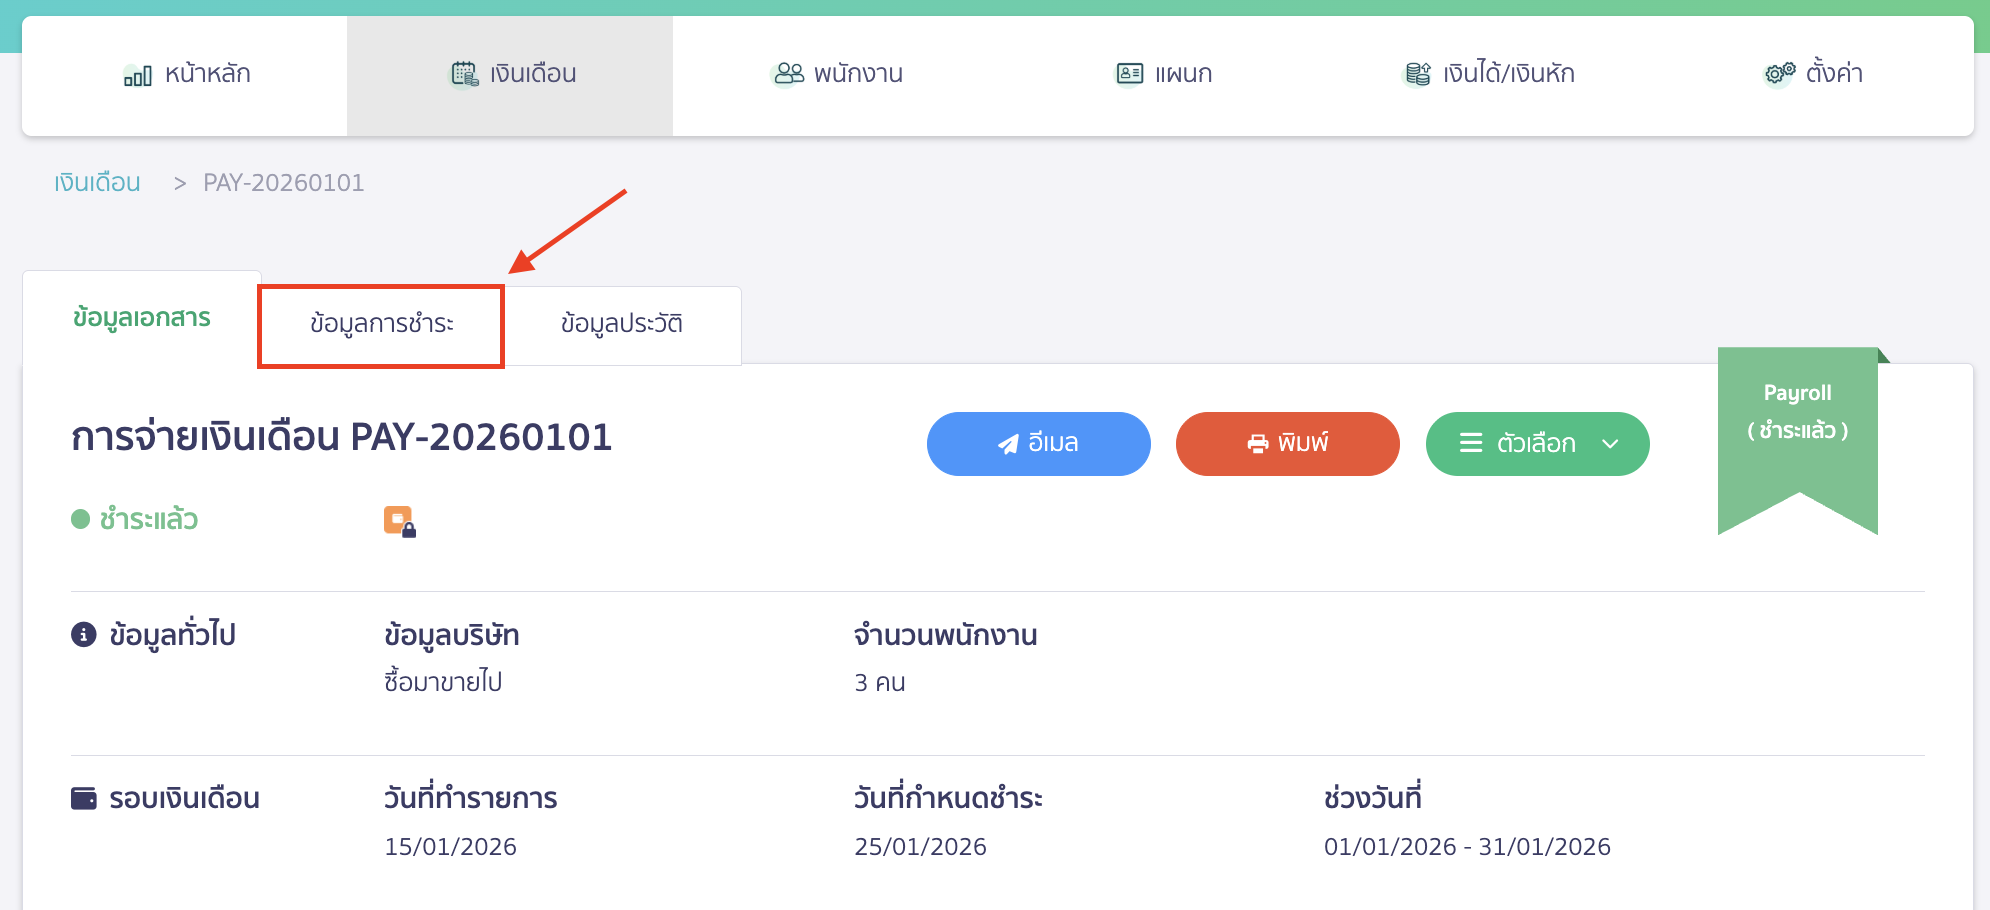Click the home dashboard bar-chart icon
Image resolution: width=1990 pixels, height=910 pixels.
[x=137, y=75]
